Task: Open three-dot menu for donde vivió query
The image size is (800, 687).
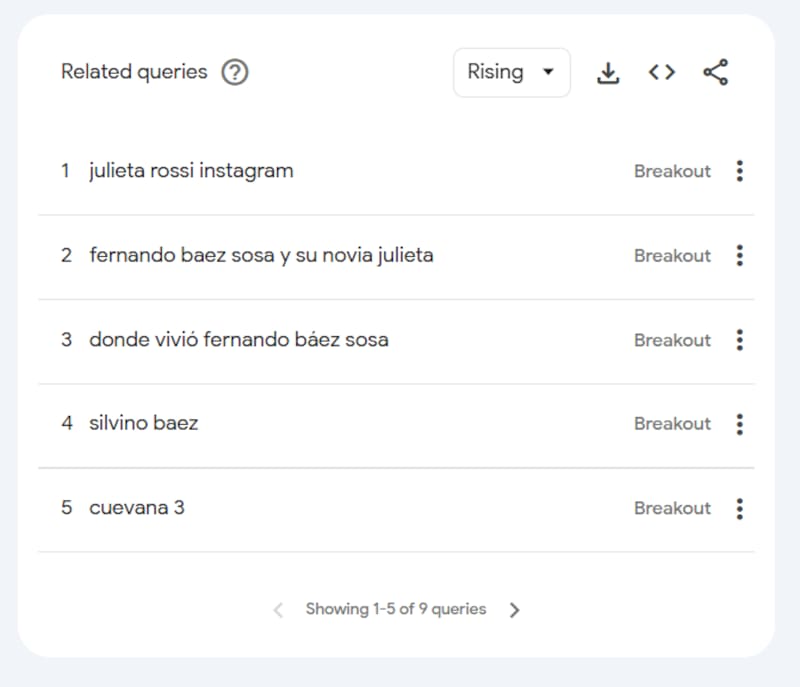Action: [x=739, y=340]
